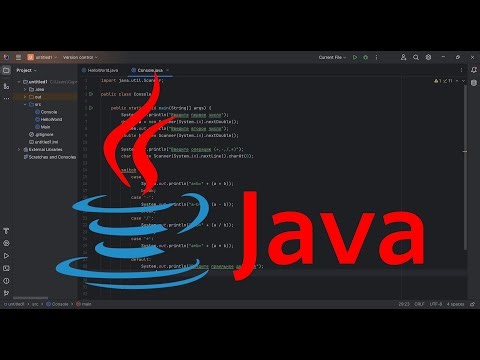Change UTF-8 file encoding in status bar
This screenshot has height=360, width=480.
point(436,304)
